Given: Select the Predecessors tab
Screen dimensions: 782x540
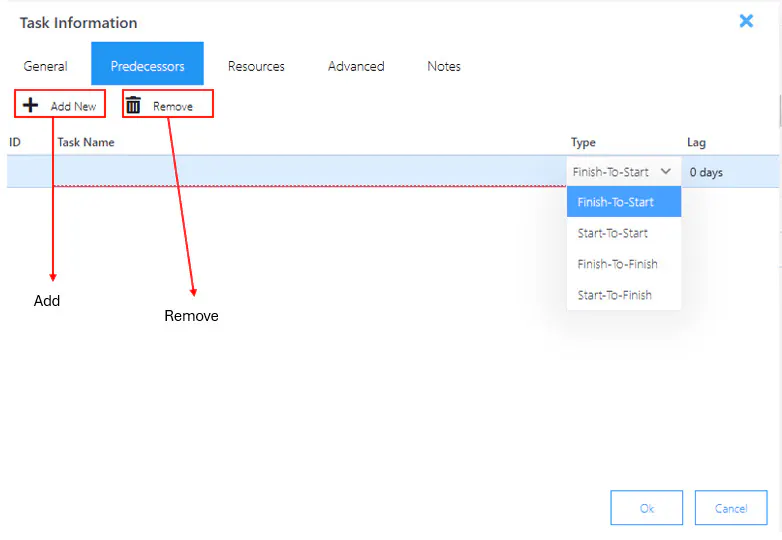Looking at the screenshot, I should pyautogui.click(x=147, y=64).
